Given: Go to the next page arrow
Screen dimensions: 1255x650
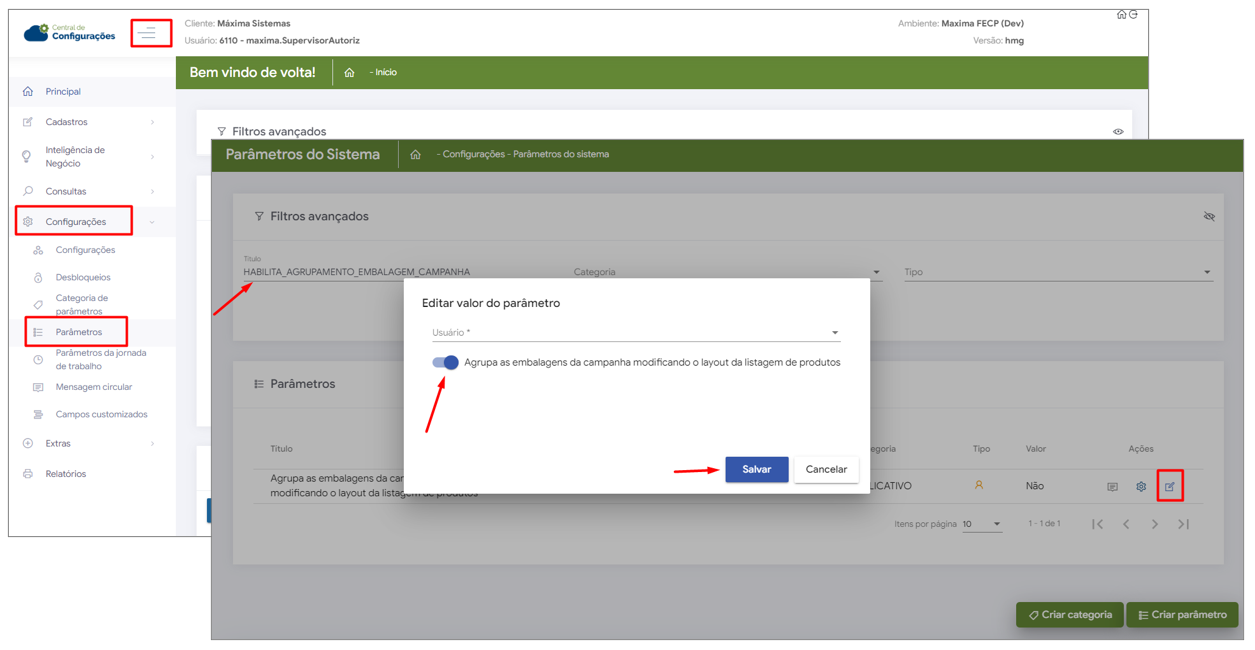Looking at the screenshot, I should [1155, 524].
